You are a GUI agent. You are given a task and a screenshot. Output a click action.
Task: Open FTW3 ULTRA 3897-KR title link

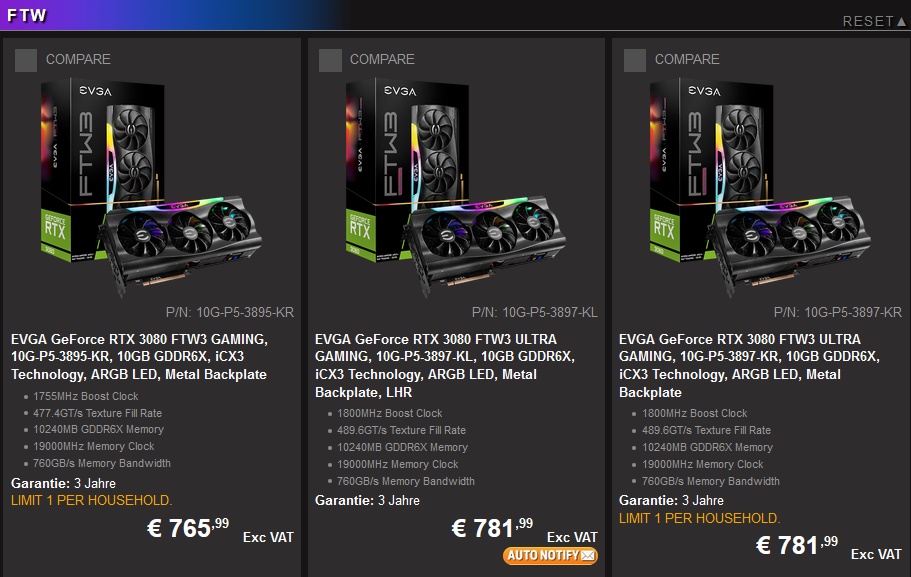point(749,365)
